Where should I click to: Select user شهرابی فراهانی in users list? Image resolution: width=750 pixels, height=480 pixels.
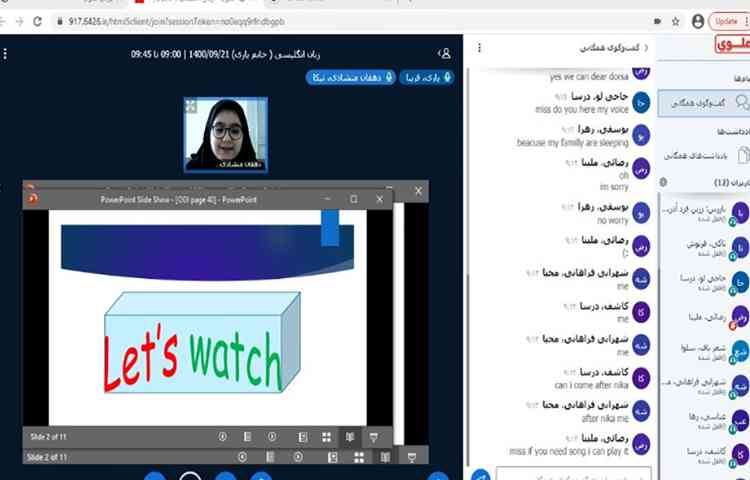pos(705,386)
